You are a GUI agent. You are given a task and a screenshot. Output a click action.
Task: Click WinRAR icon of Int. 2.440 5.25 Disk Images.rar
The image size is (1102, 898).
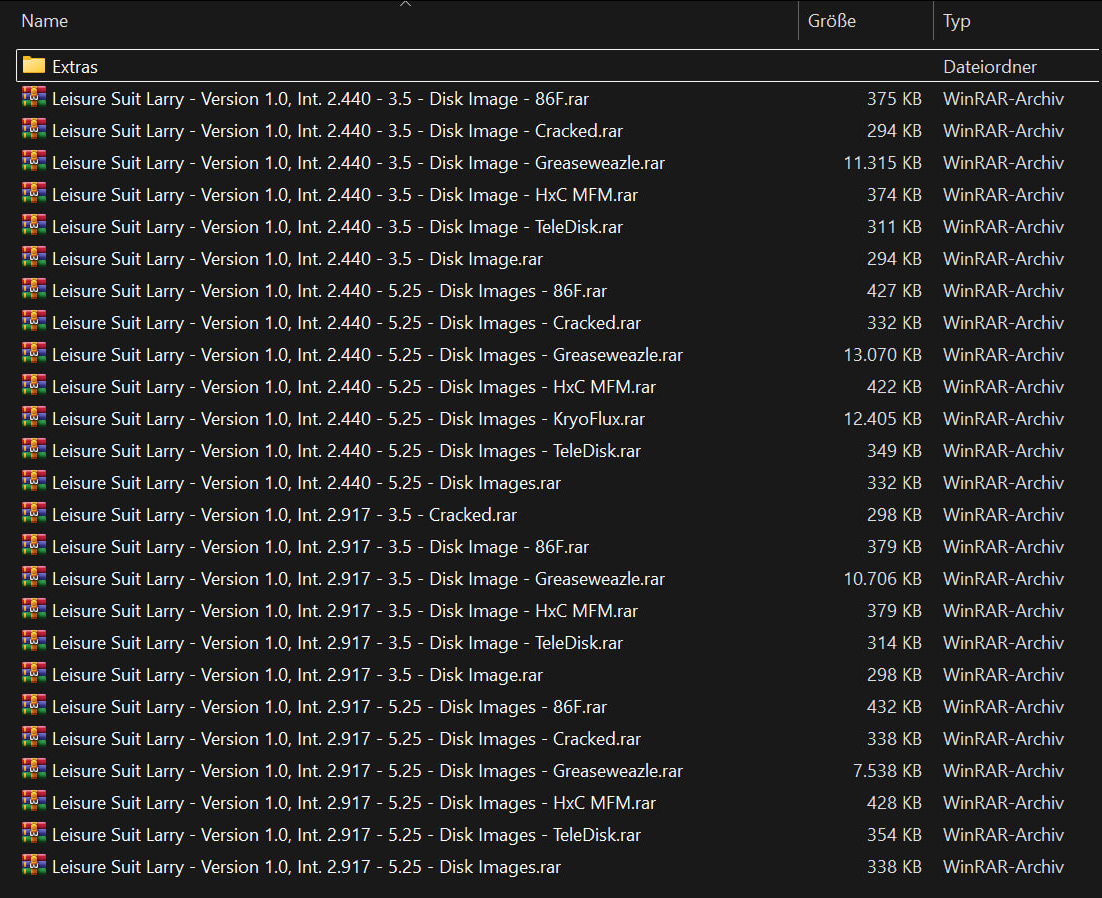[x=34, y=481]
